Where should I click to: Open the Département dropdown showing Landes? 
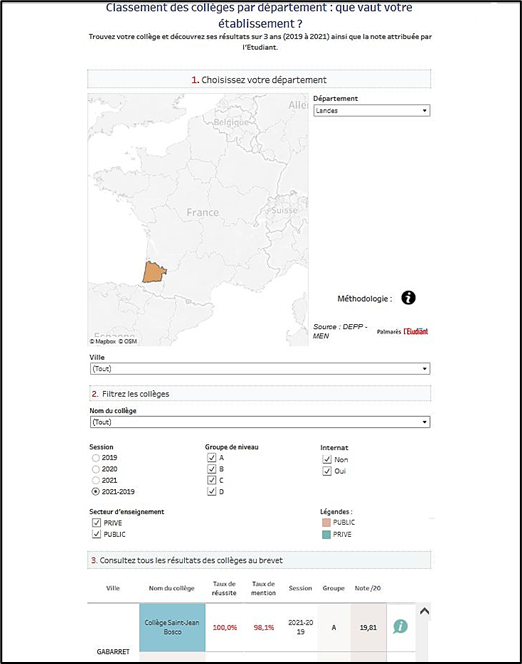pos(372,111)
